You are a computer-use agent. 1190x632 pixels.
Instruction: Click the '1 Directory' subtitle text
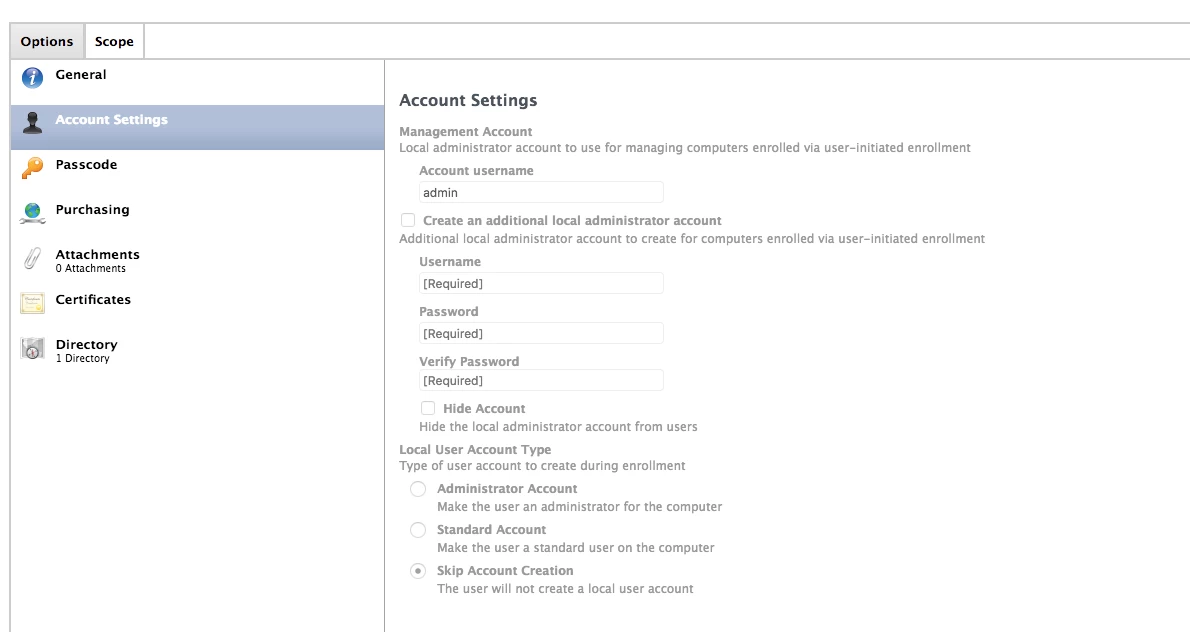pyautogui.click(x=83, y=358)
